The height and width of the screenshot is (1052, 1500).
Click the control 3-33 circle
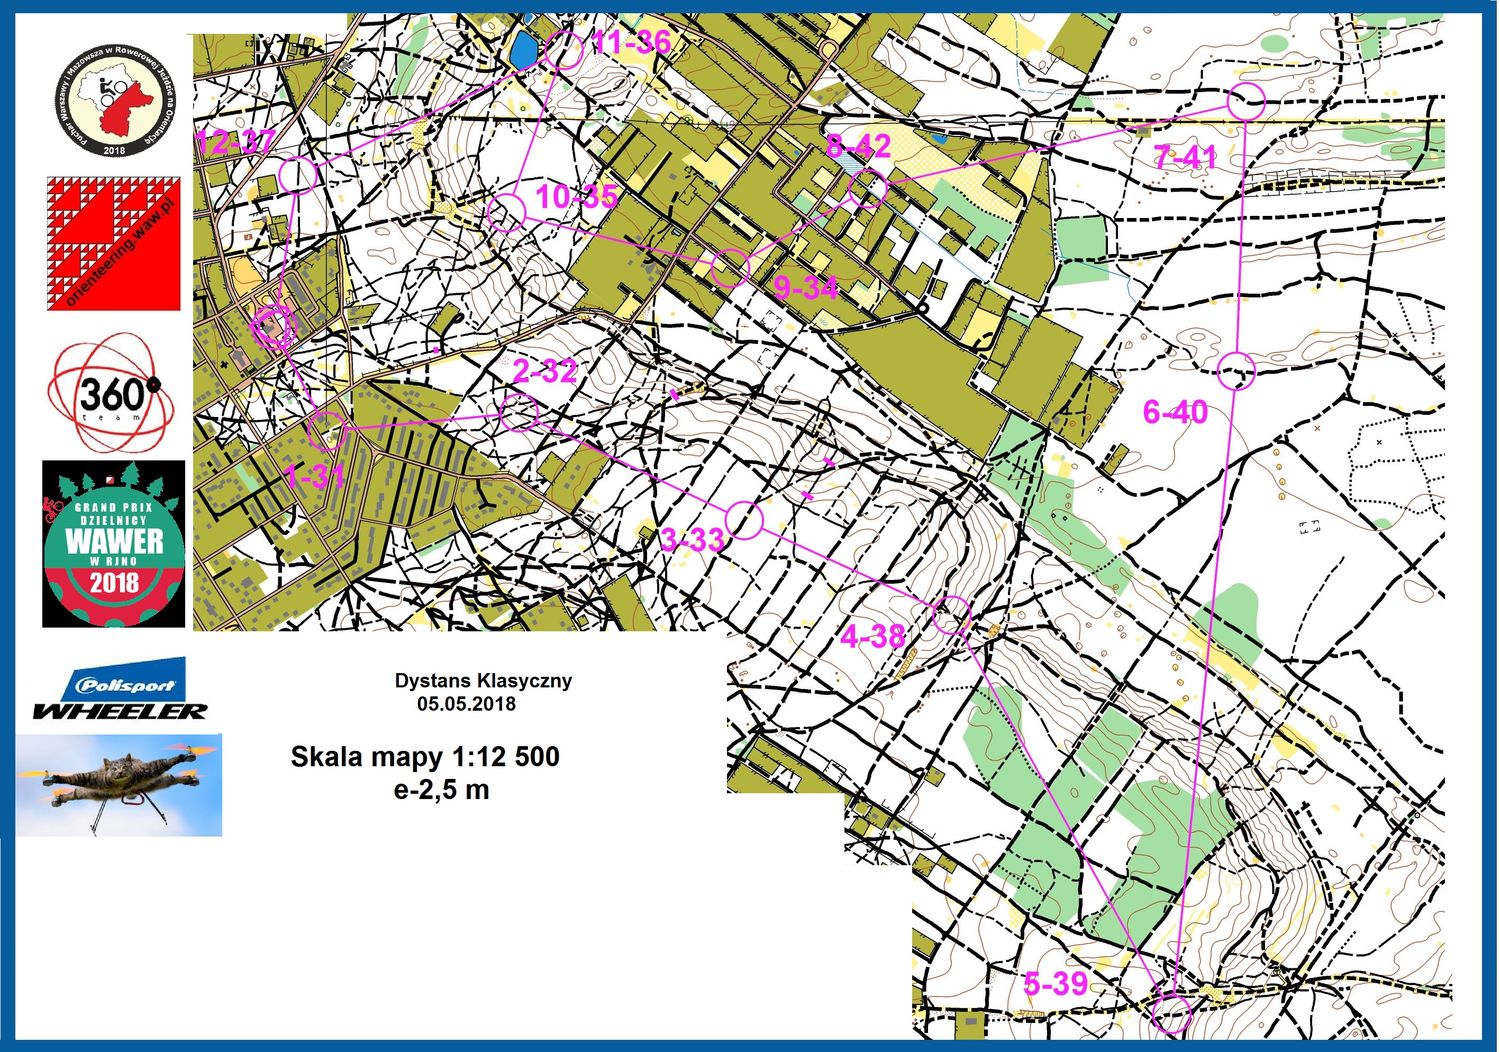744,520
